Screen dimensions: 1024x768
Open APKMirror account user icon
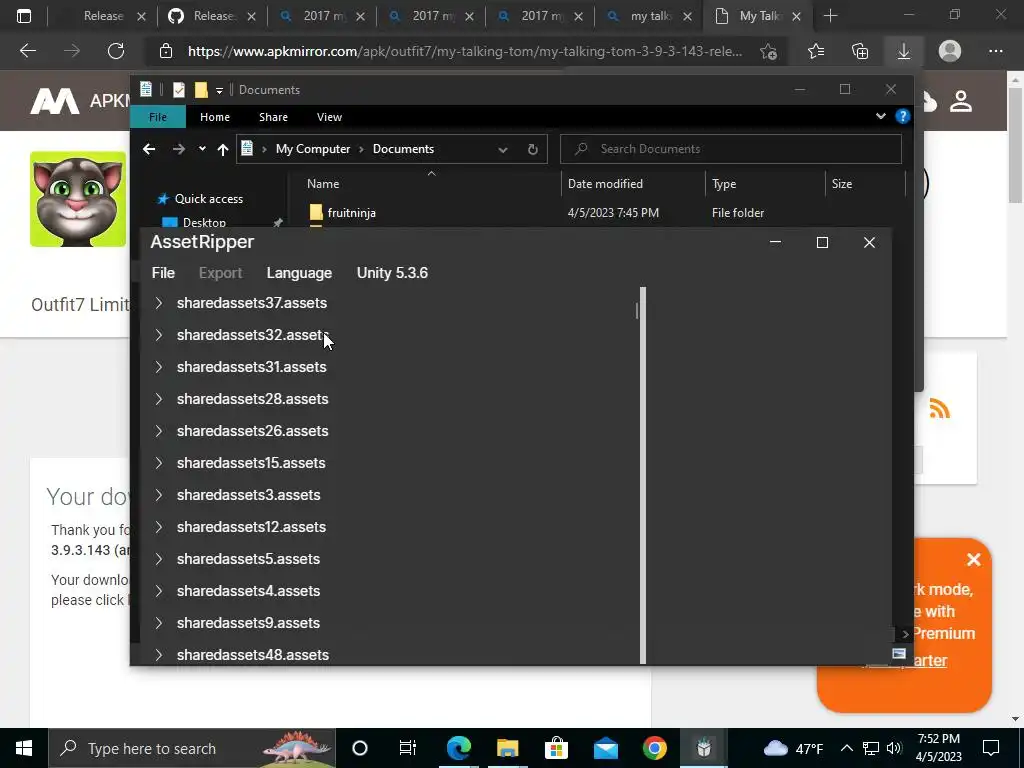click(x=961, y=101)
